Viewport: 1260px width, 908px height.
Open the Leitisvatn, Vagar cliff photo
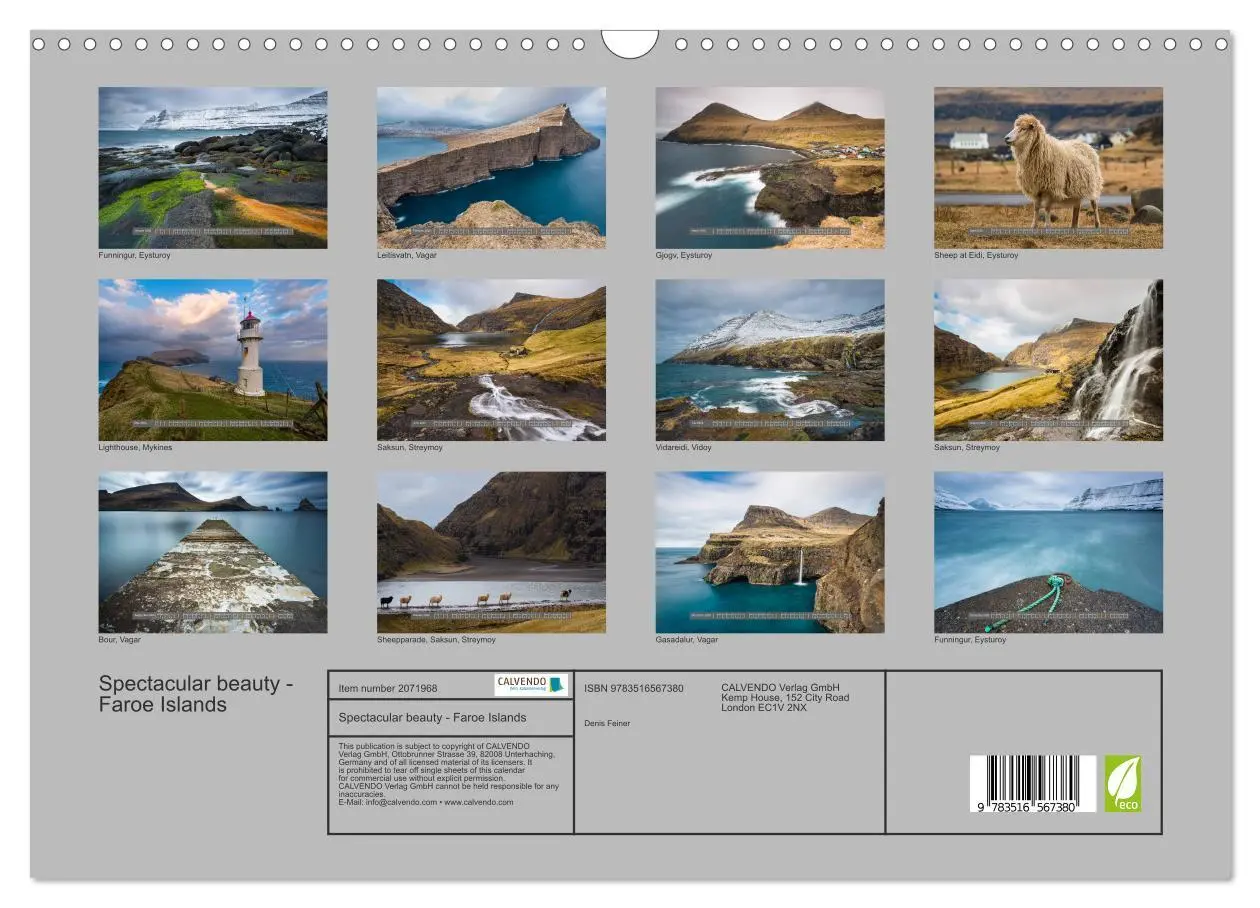[x=491, y=168]
